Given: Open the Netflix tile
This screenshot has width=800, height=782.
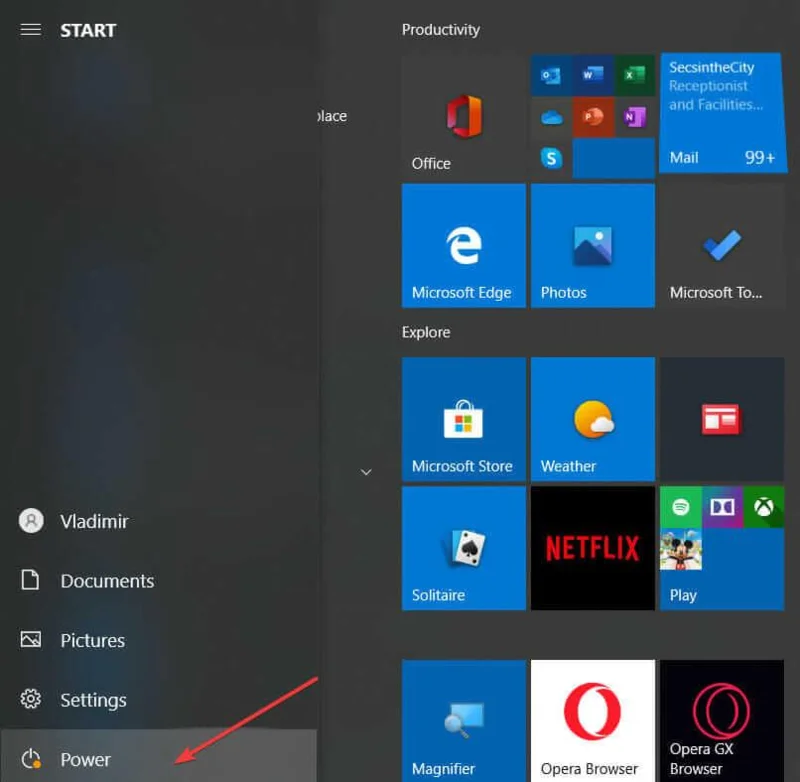Looking at the screenshot, I should point(593,548).
